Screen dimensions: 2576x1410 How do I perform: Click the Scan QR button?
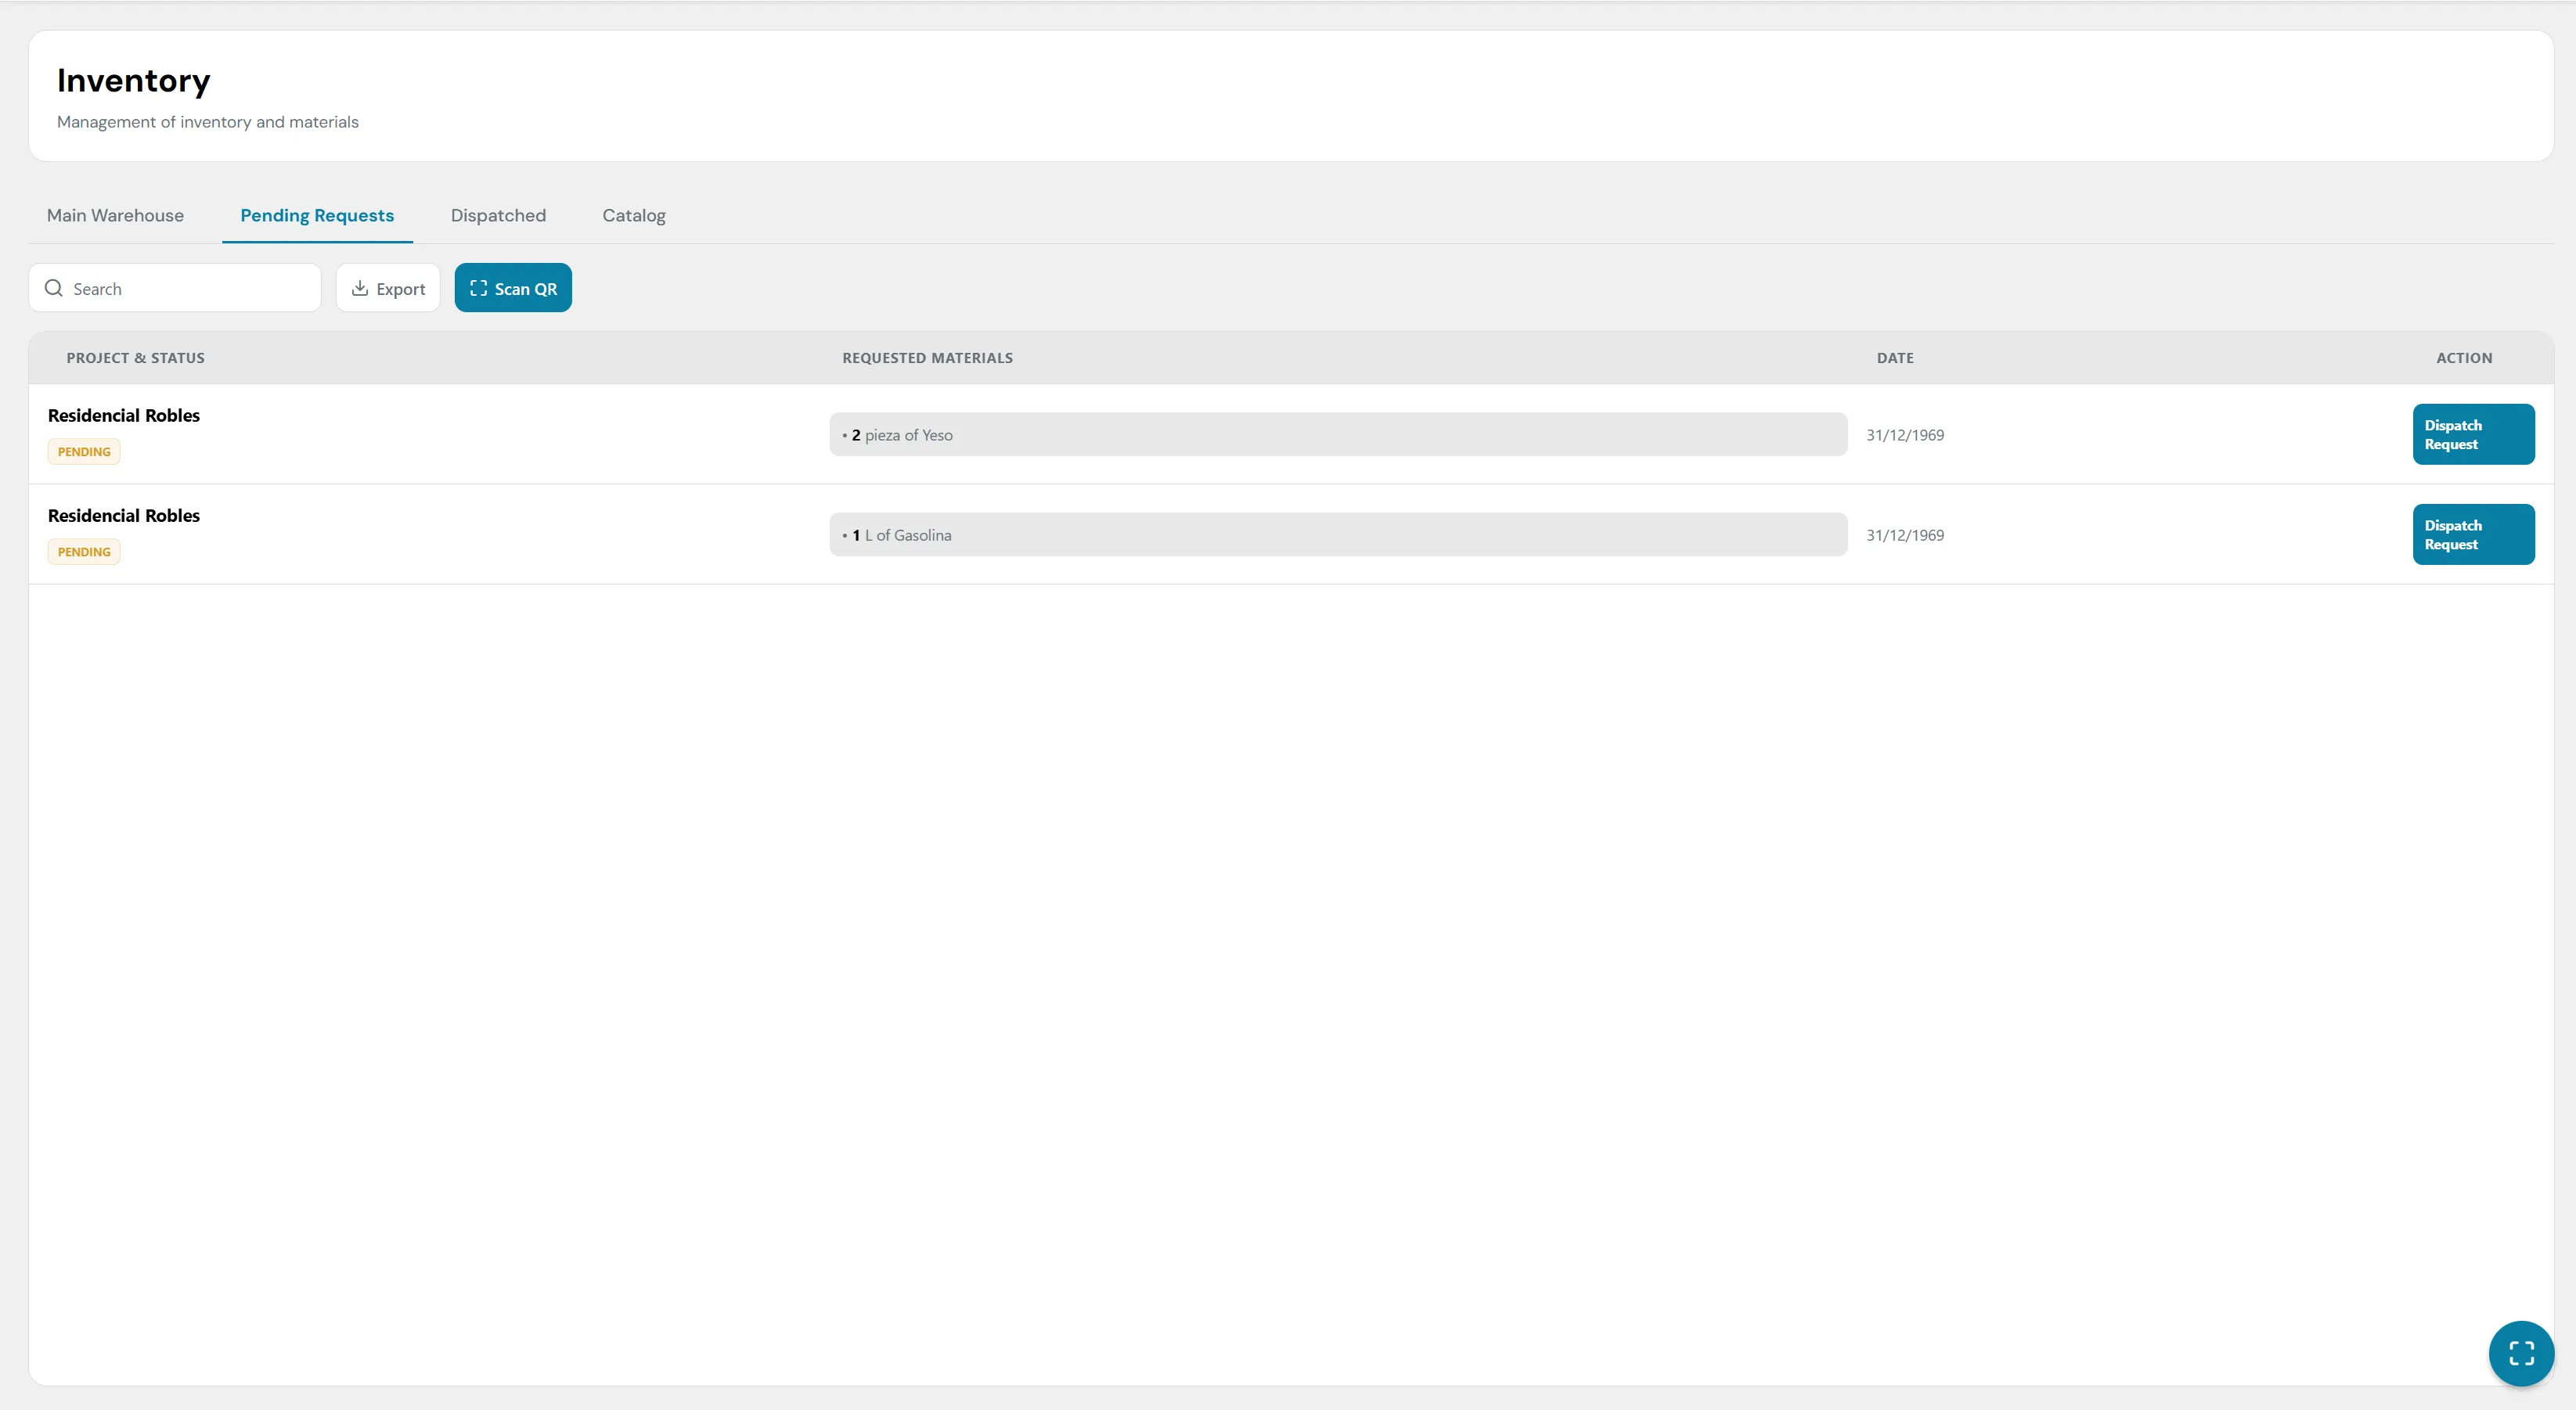(x=513, y=288)
